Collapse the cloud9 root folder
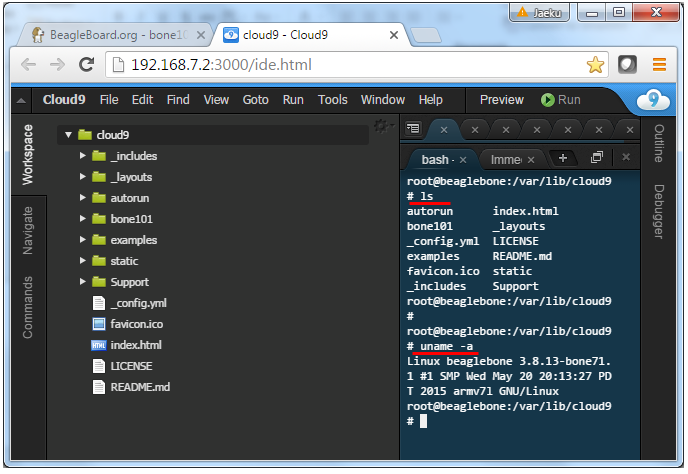This screenshot has width=688, height=474. [68, 135]
